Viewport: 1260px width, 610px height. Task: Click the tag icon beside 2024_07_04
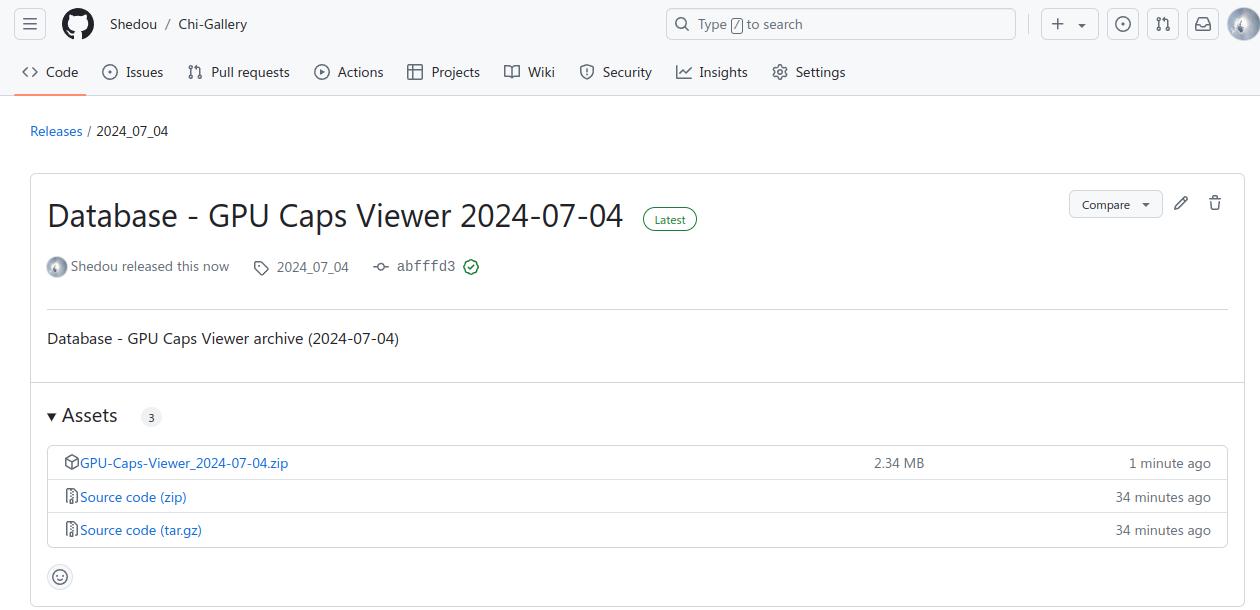pyautogui.click(x=261, y=268)
